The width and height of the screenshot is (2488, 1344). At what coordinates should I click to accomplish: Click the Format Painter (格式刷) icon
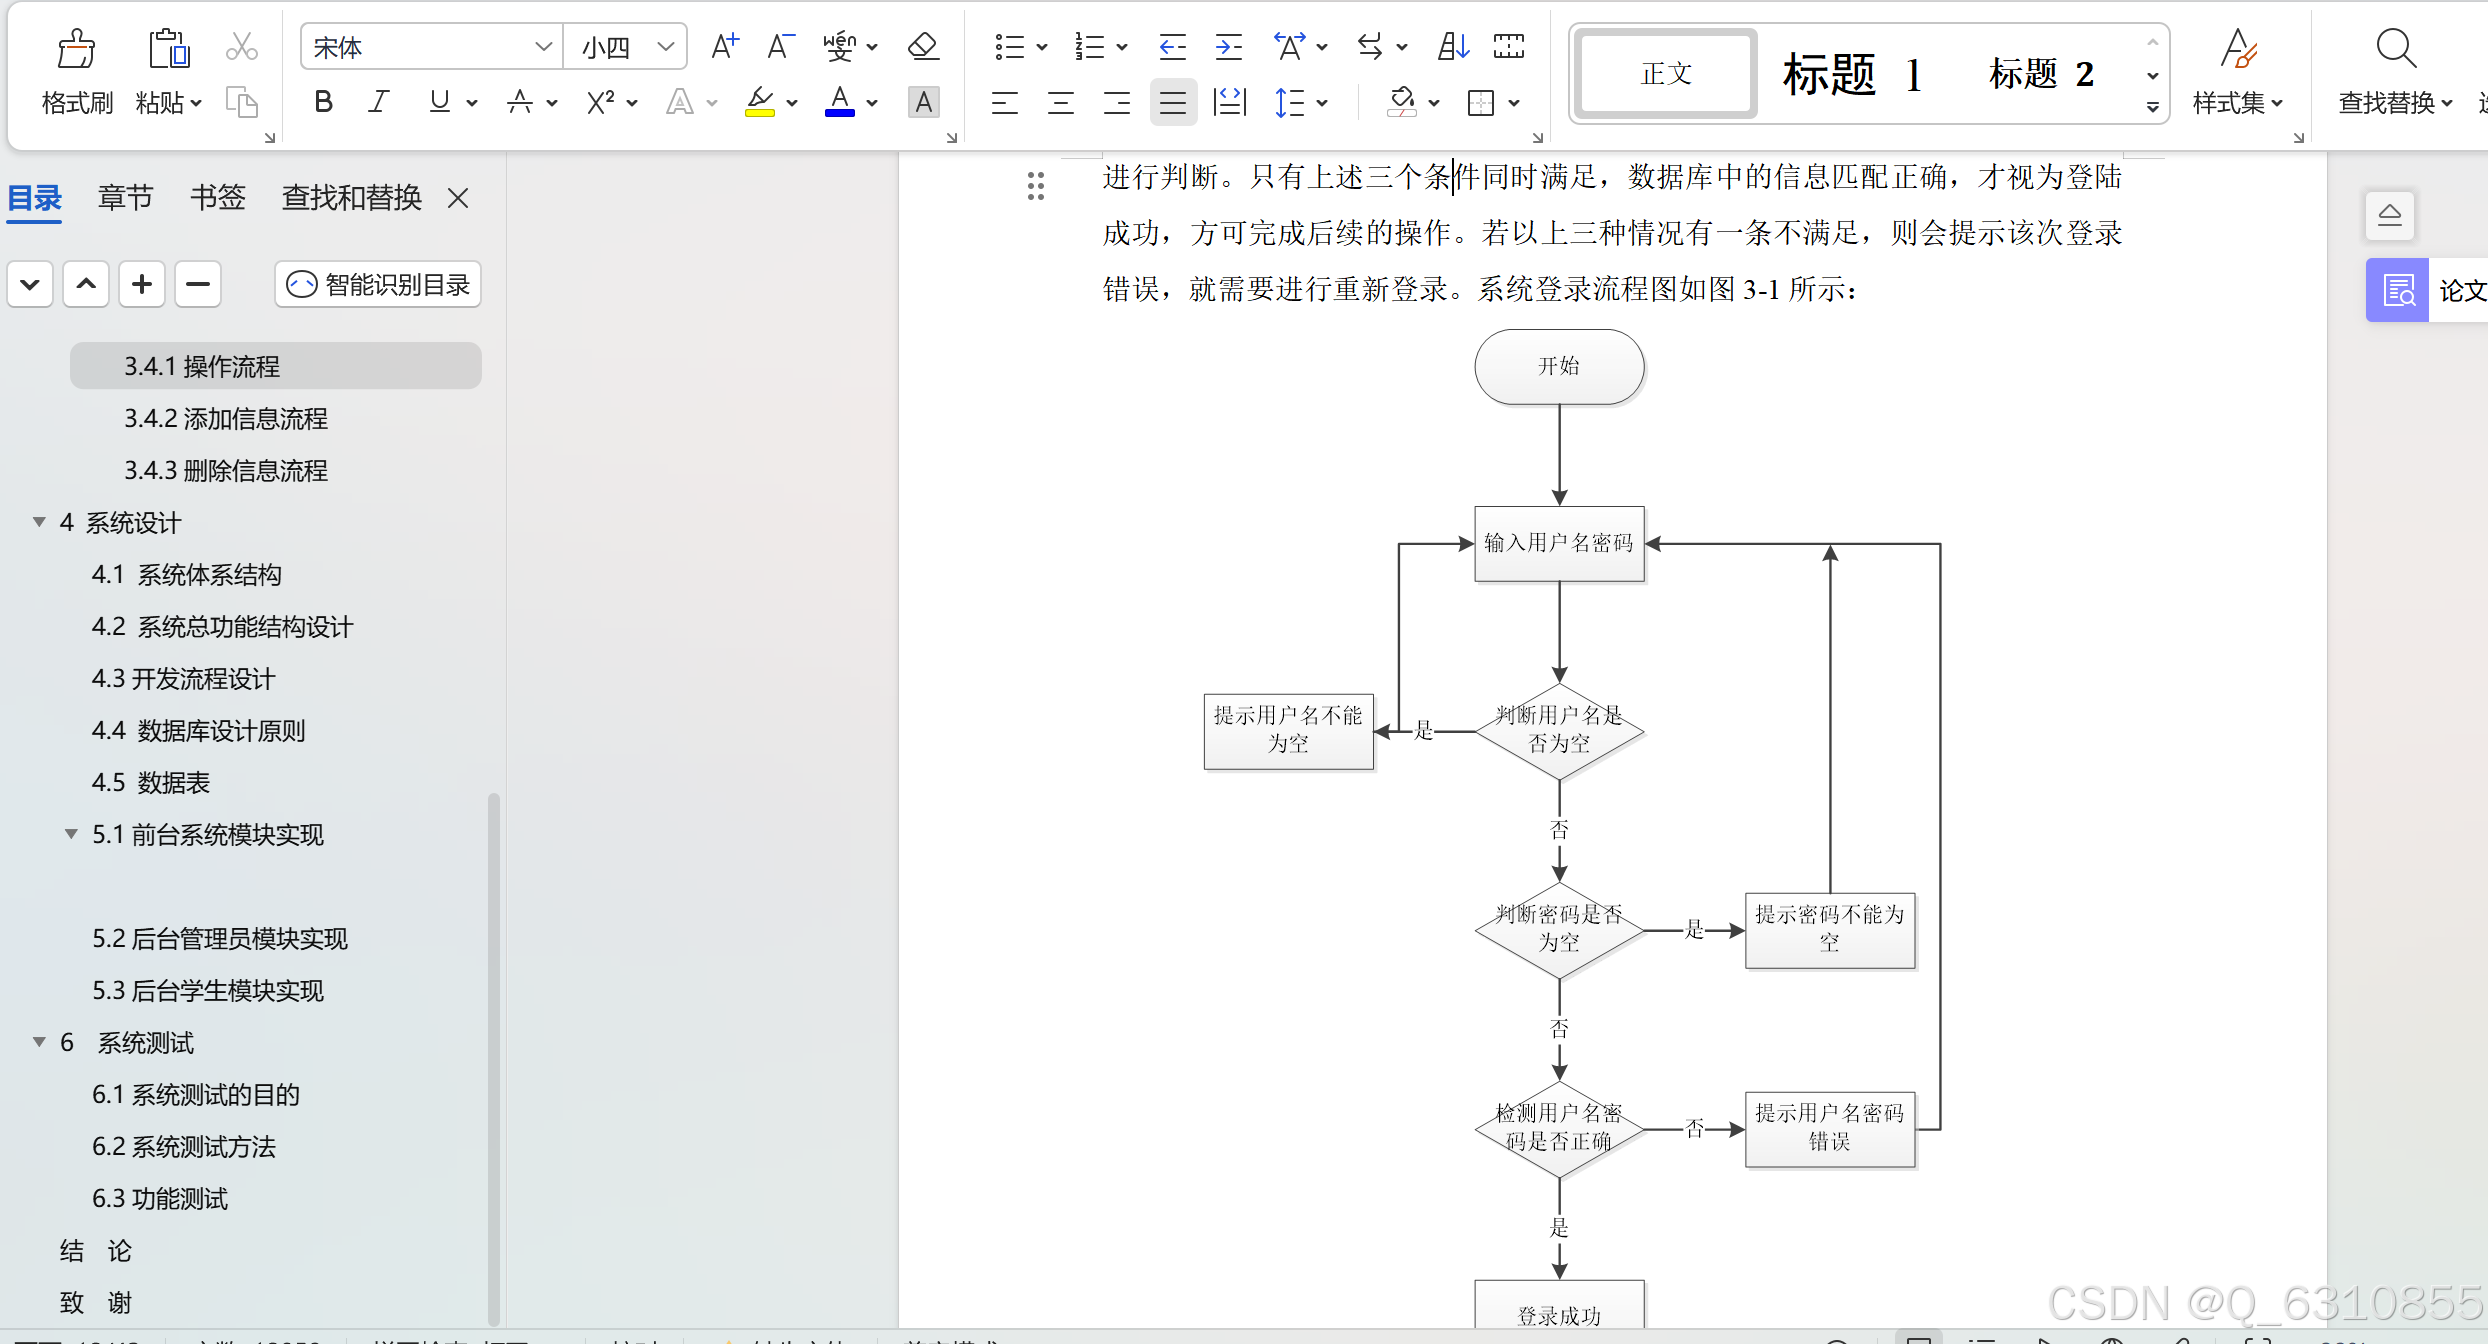[76, 48]
